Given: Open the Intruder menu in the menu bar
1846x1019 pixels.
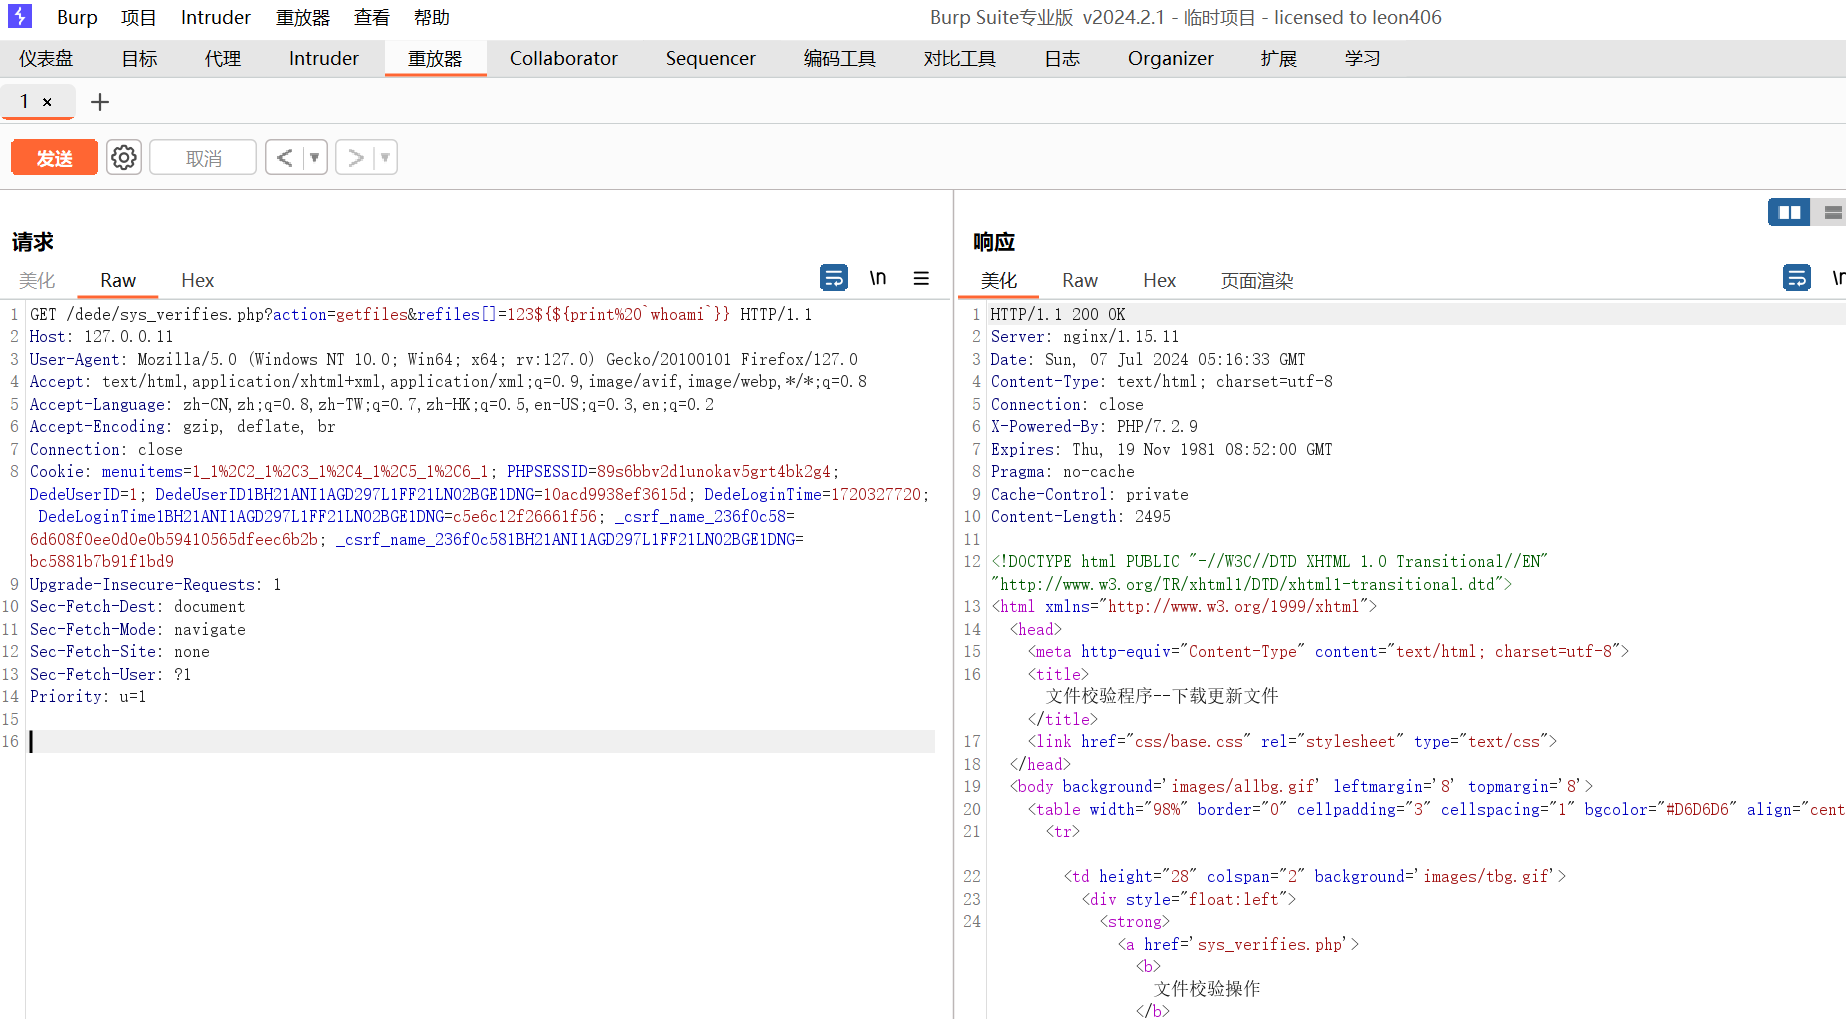Looking at the screenshot, I should [x=216, y=17].
